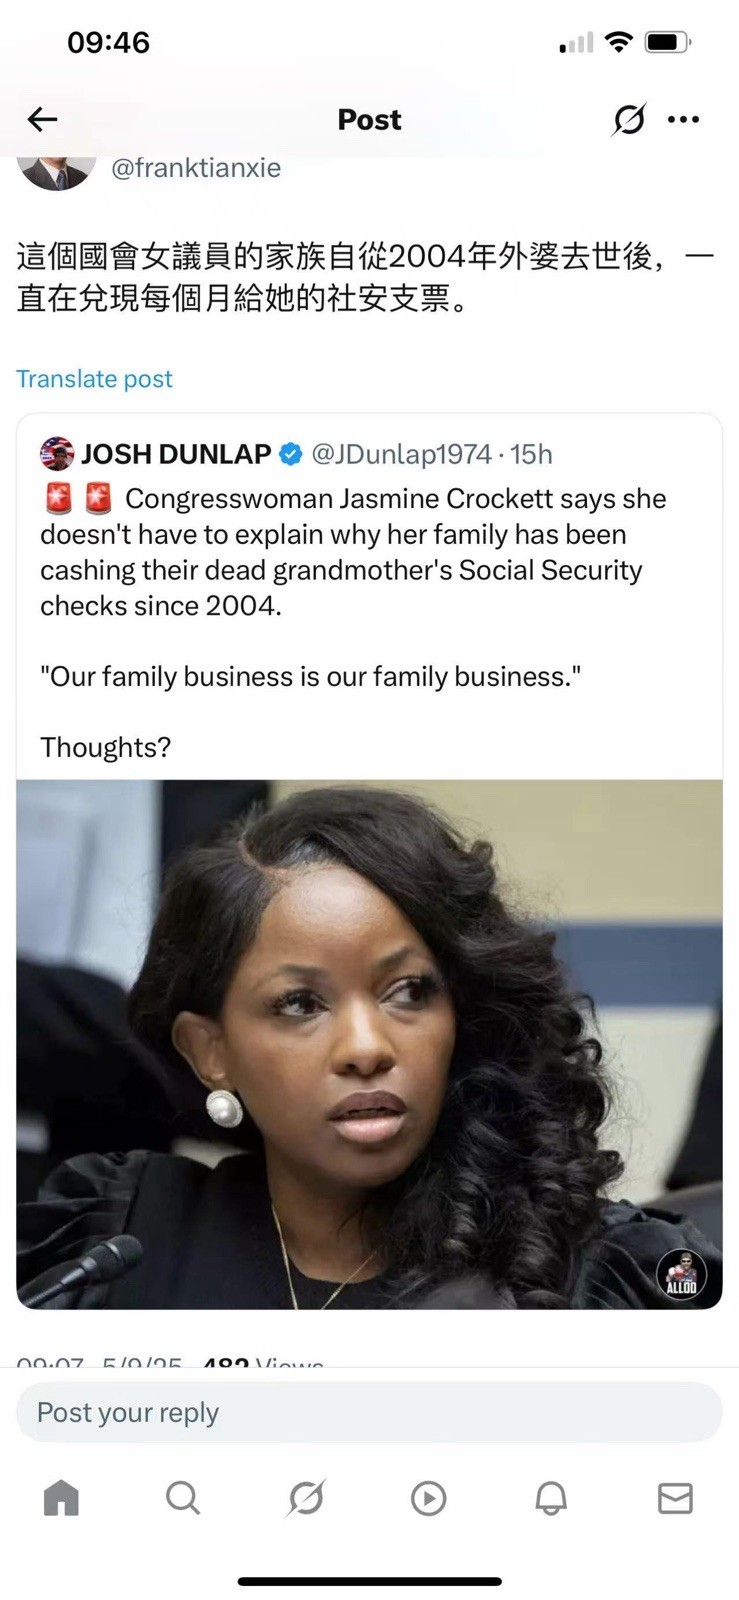Open the @JDunlap1974 handle
The height and width of the screenshot is (1600, 739).
pos(402,454)
